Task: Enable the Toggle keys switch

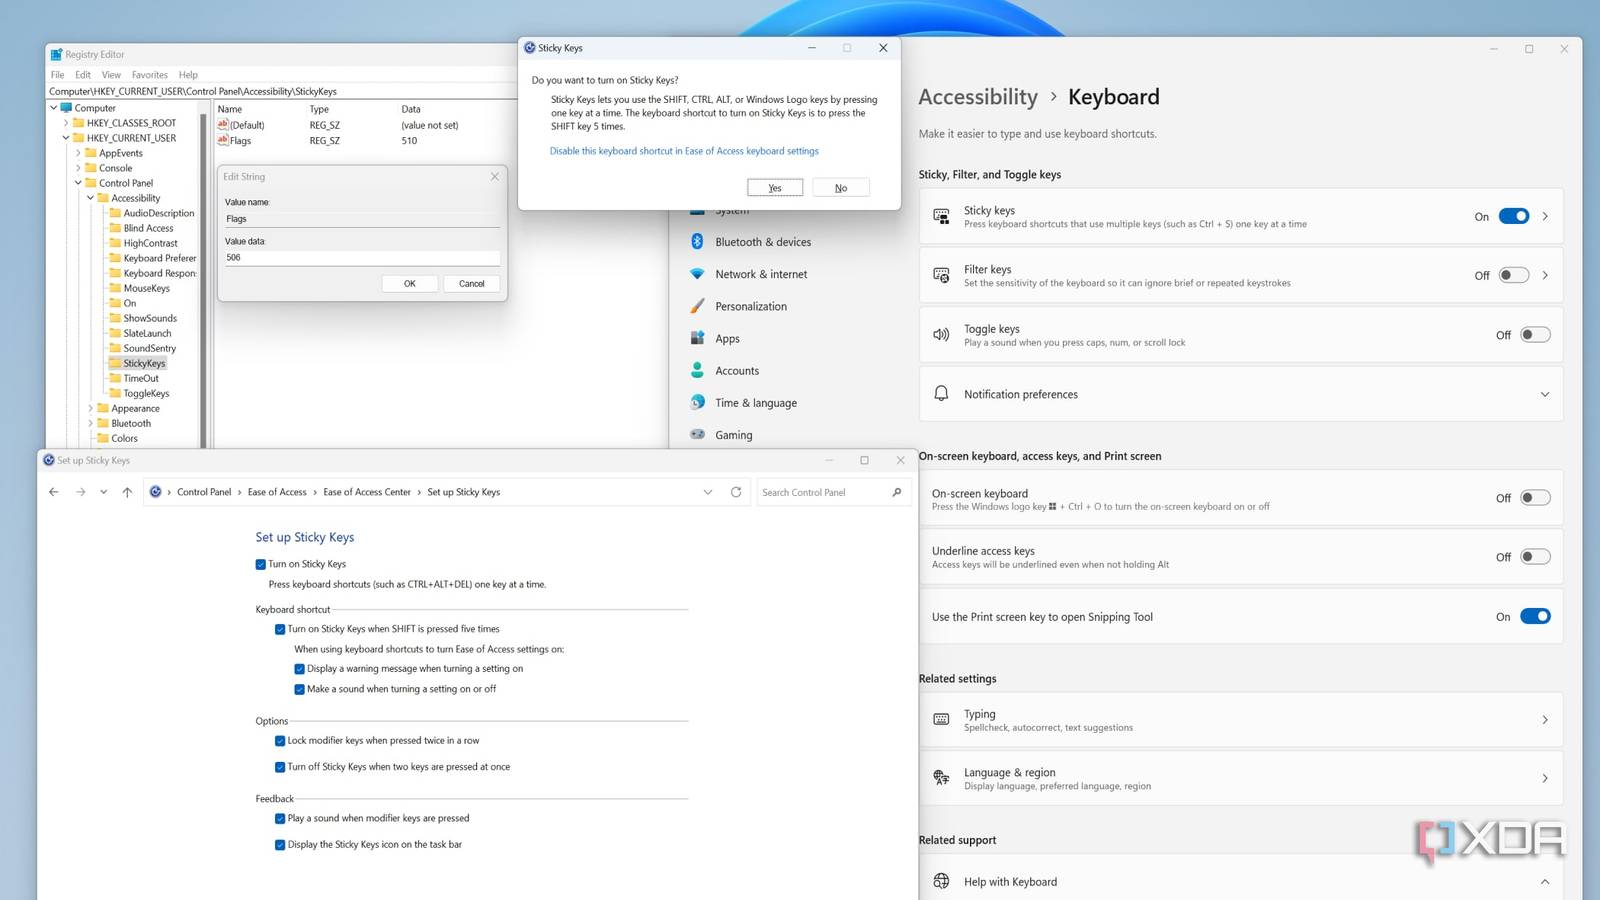Action: coord(1536,335)
